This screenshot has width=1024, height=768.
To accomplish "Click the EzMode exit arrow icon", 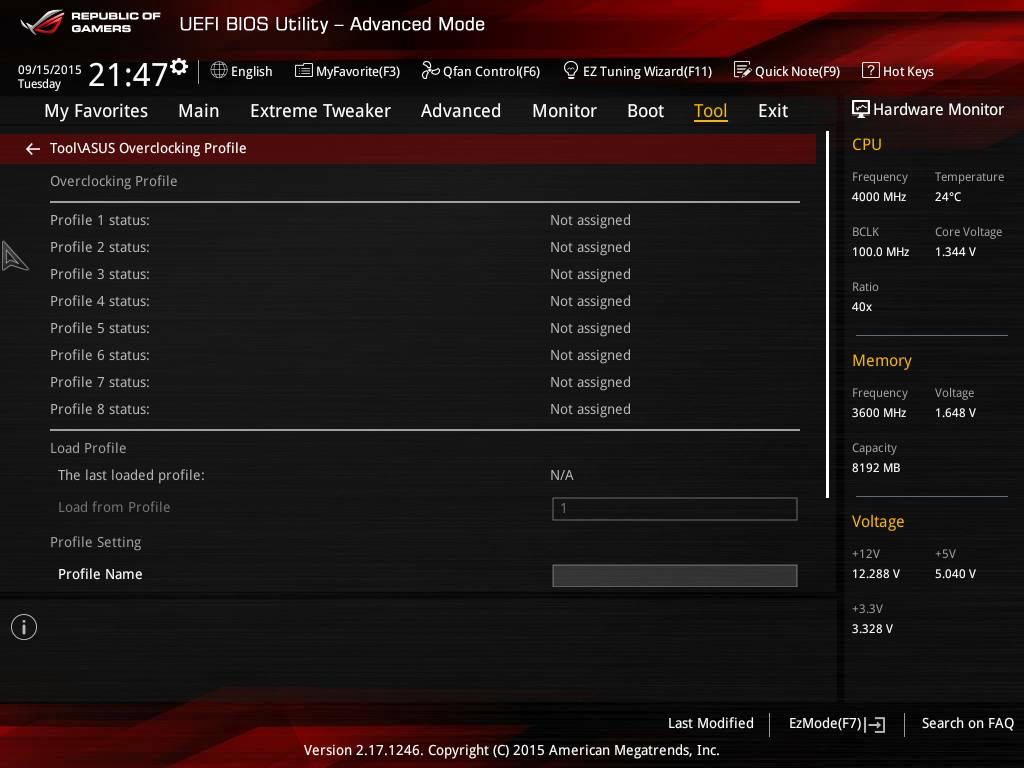I will [x=875, y=724].
